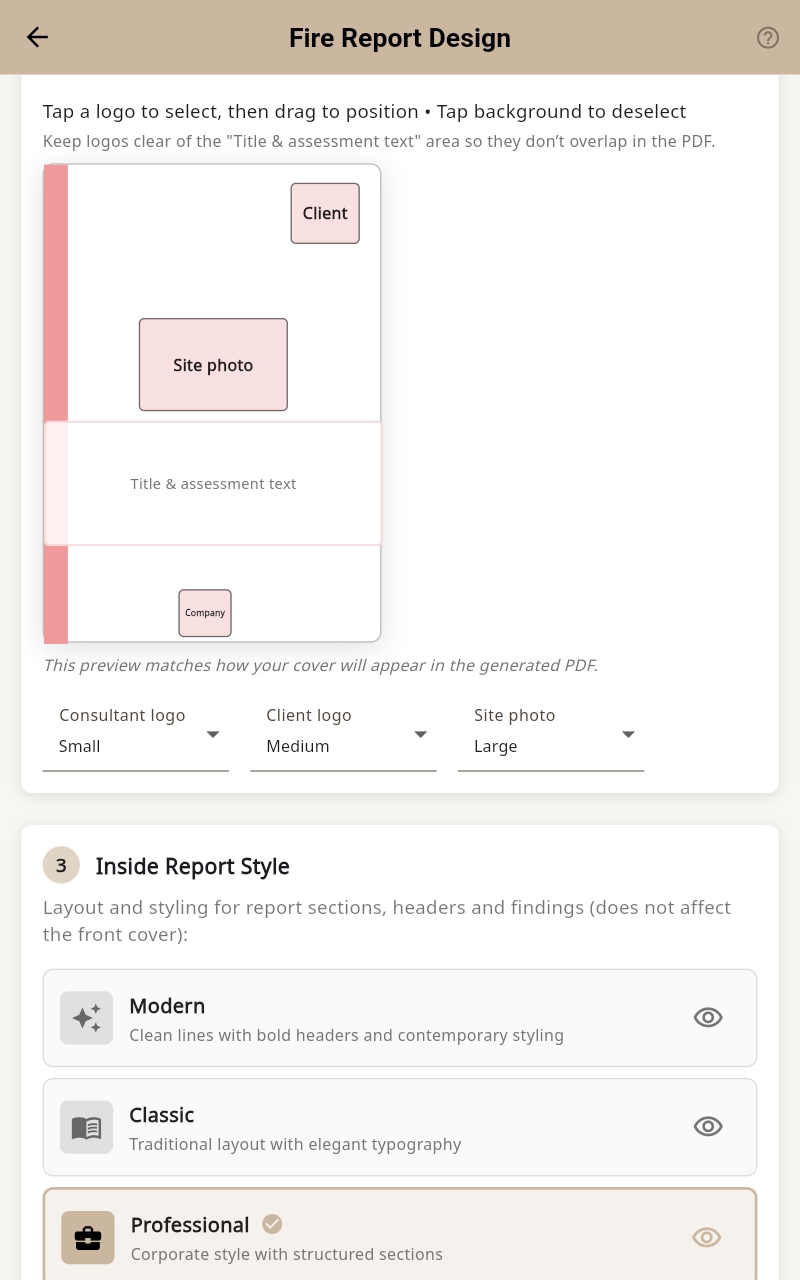Viewport: 800px width, 1280px height.
Task: Click the Title & assessment text area
Action: pyautogui.click(x=213, y=484)
